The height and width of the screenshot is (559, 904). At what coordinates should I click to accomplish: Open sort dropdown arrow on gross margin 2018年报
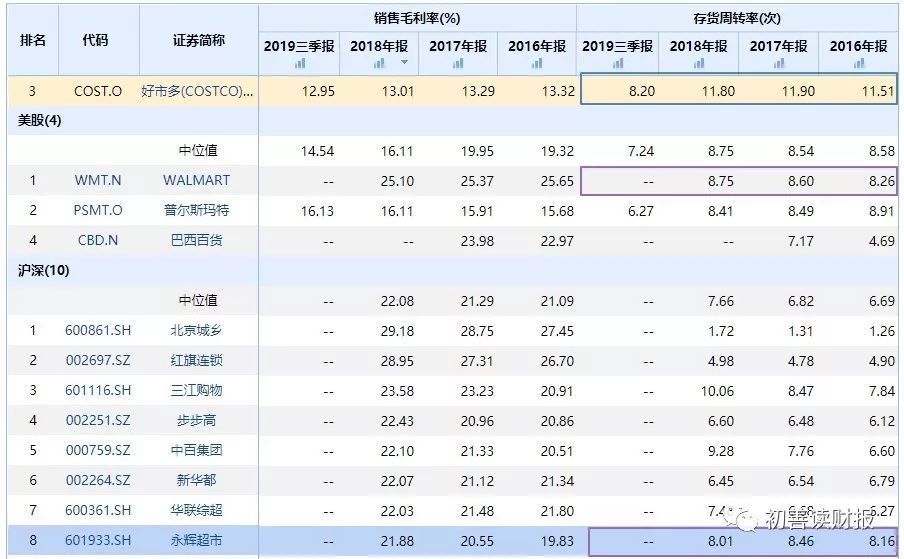[404, 62]
